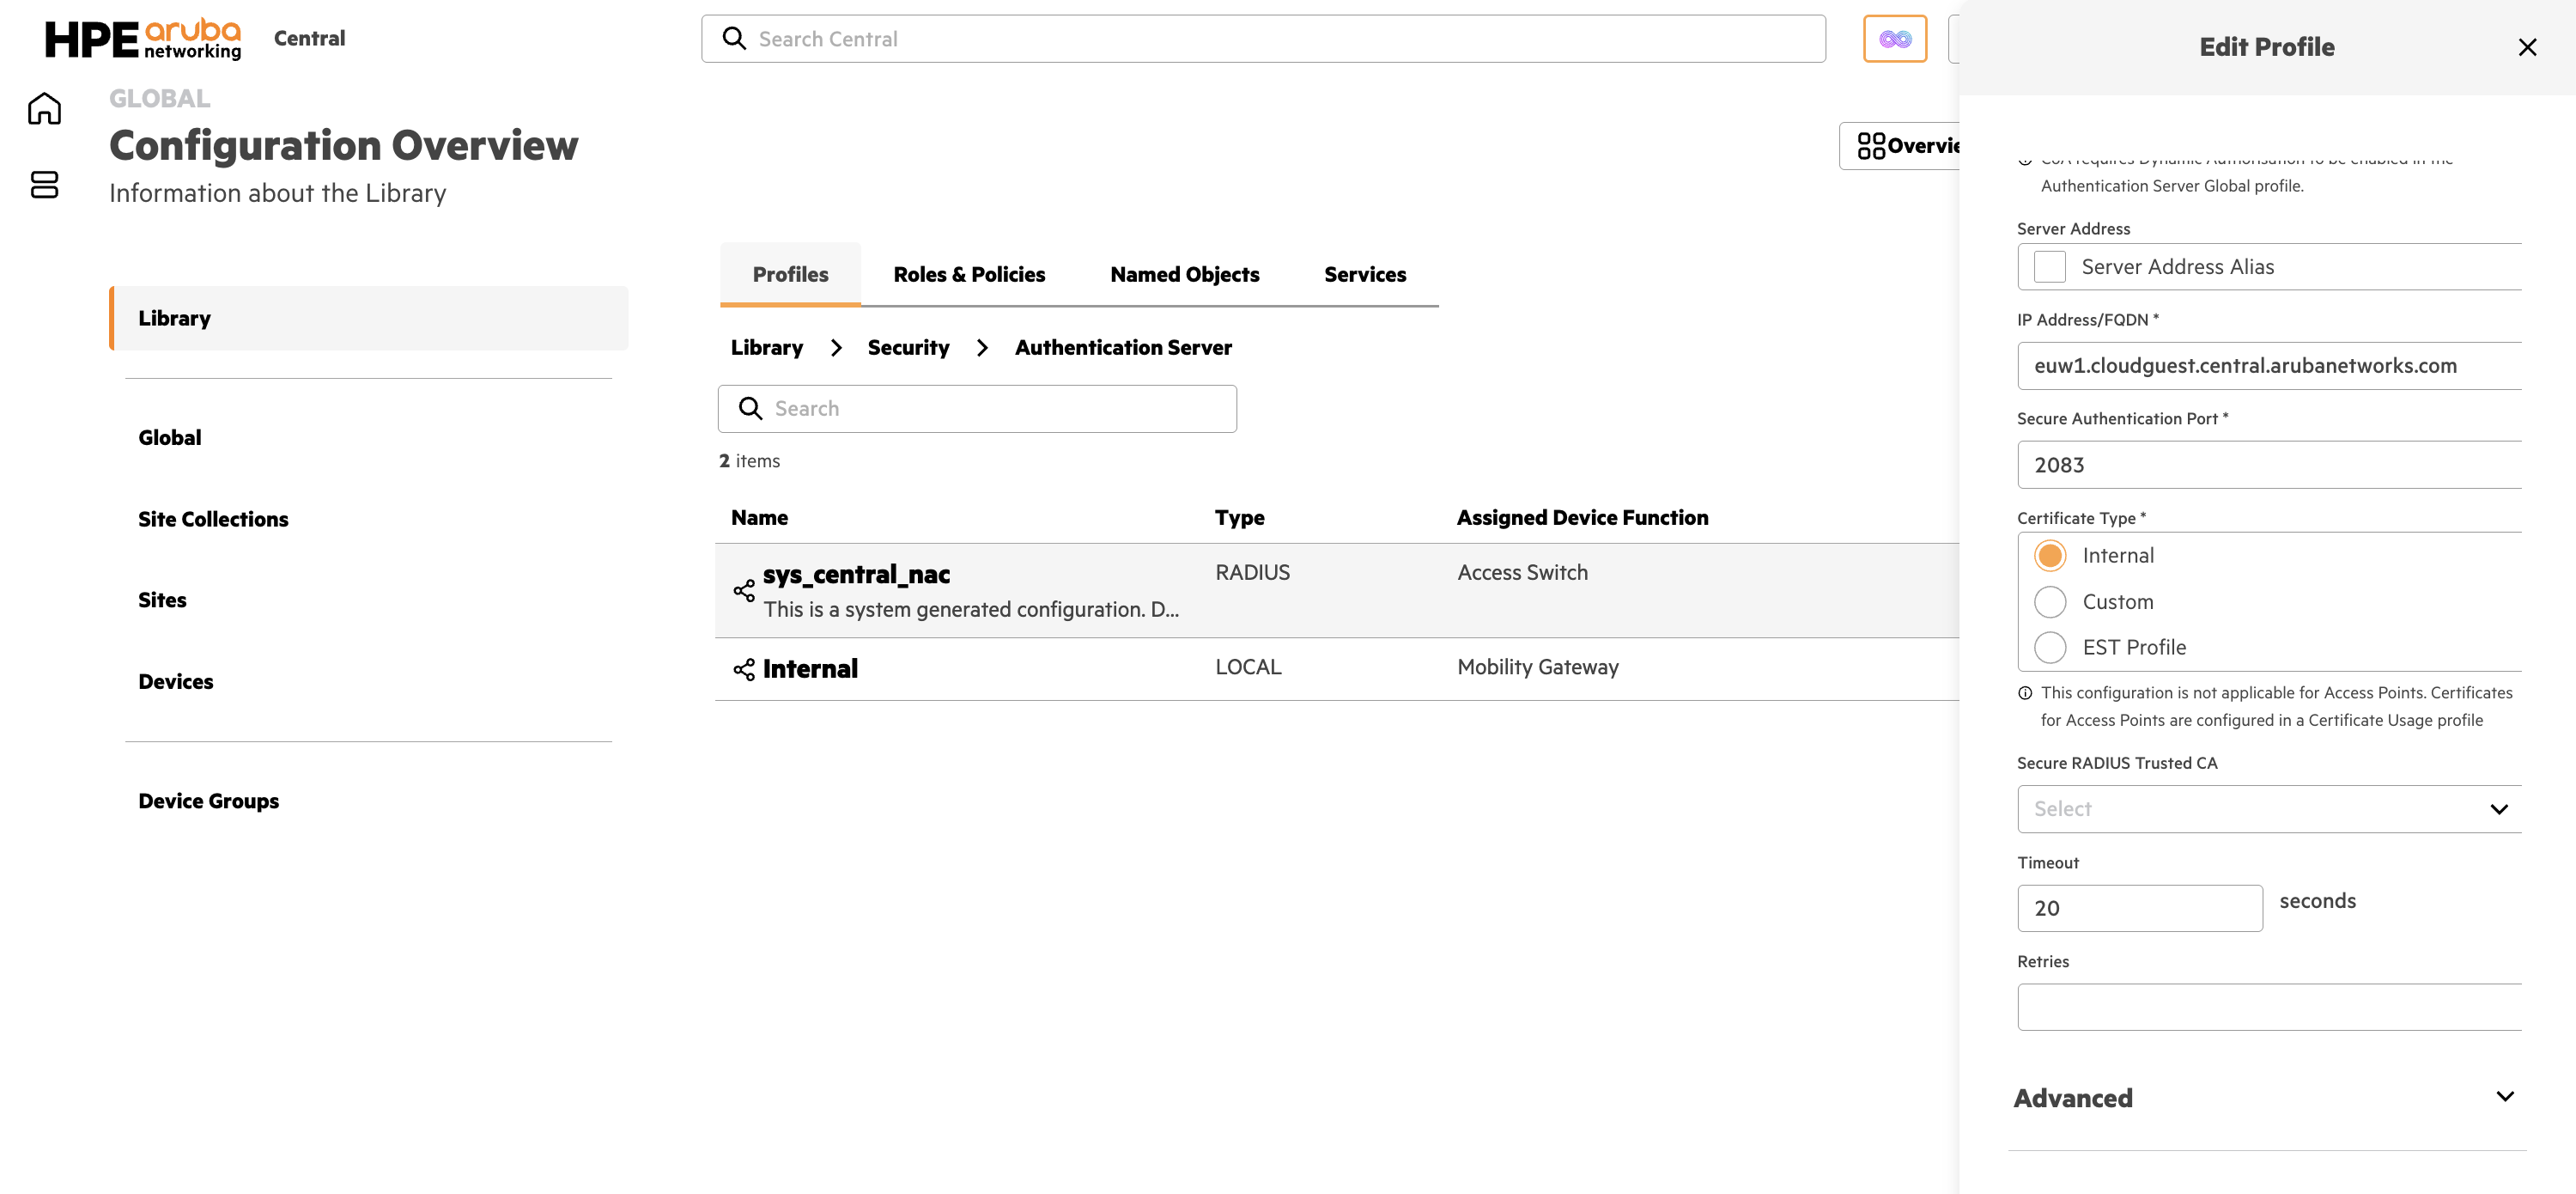Close the Edit Profile panel
Screen dimensions: 2576x1194
point(2527,47)
